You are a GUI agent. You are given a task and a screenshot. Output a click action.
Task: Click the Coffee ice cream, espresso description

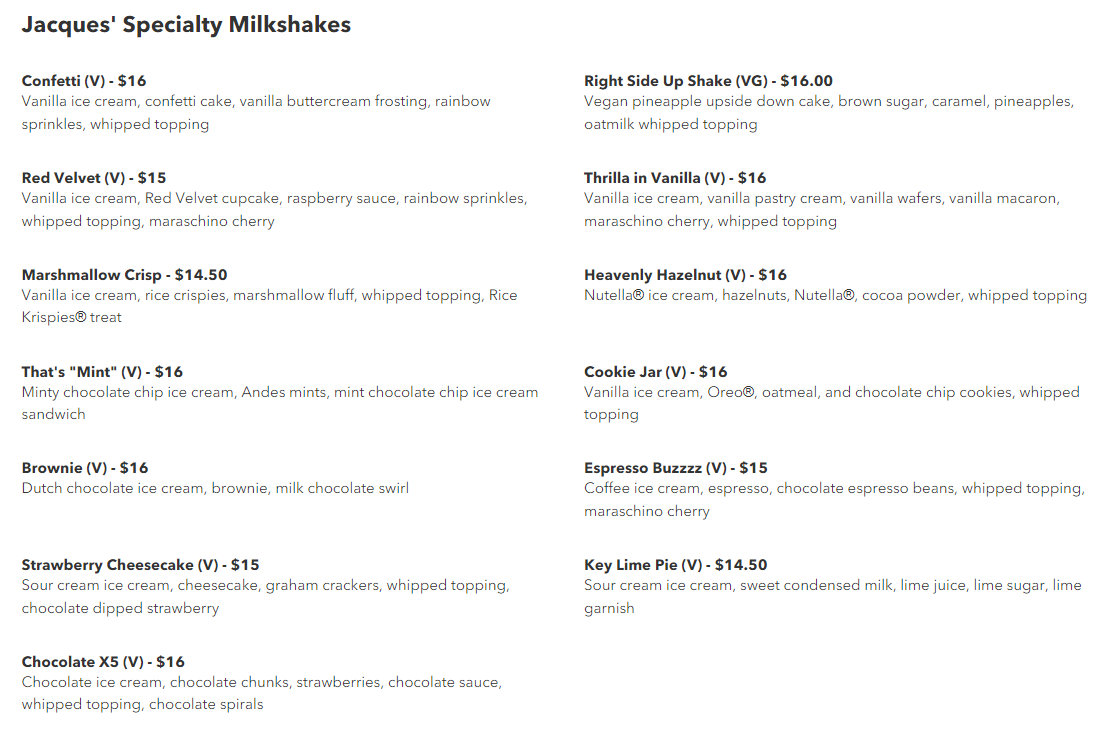click(835, 499)
